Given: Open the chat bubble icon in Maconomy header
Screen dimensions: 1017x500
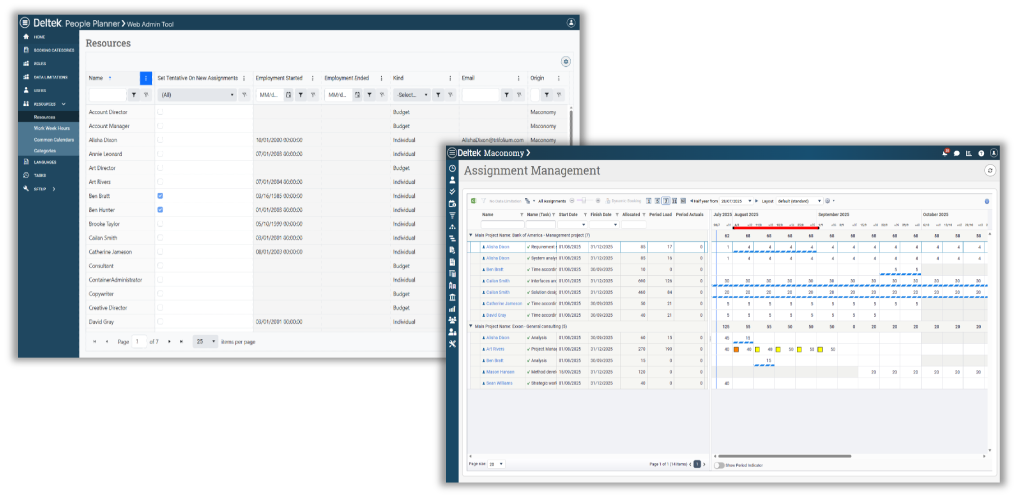Looking at the screenshot, I should [957, 154].
